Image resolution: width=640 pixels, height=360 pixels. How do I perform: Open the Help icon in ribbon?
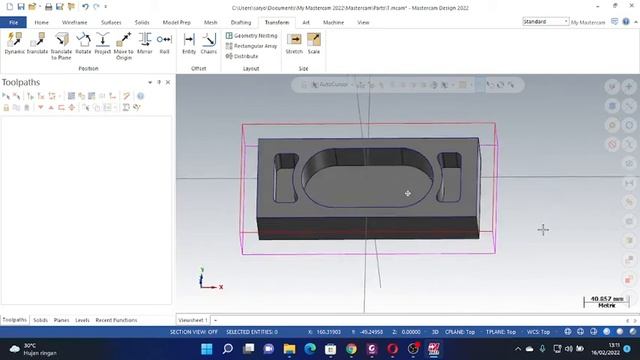pos(626,22)
